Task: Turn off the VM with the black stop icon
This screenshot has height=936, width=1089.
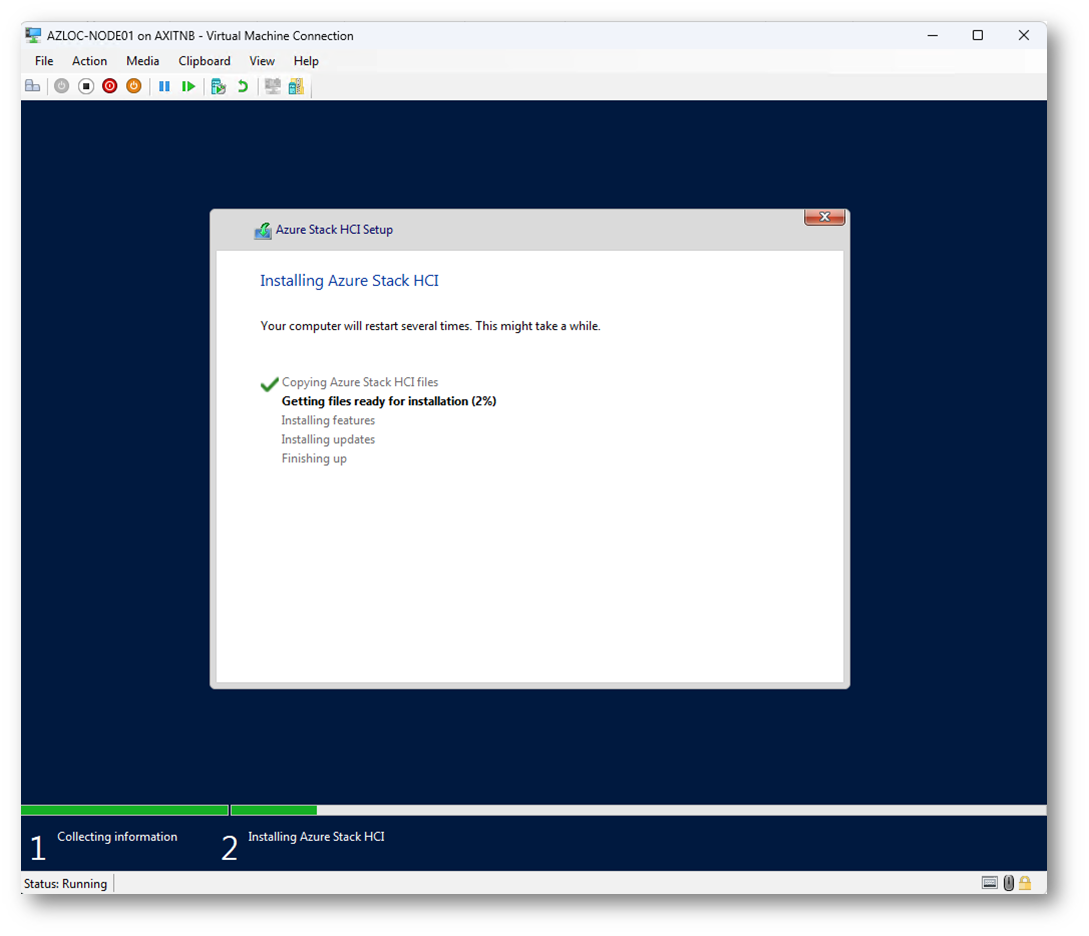Action: click(86, 87)
